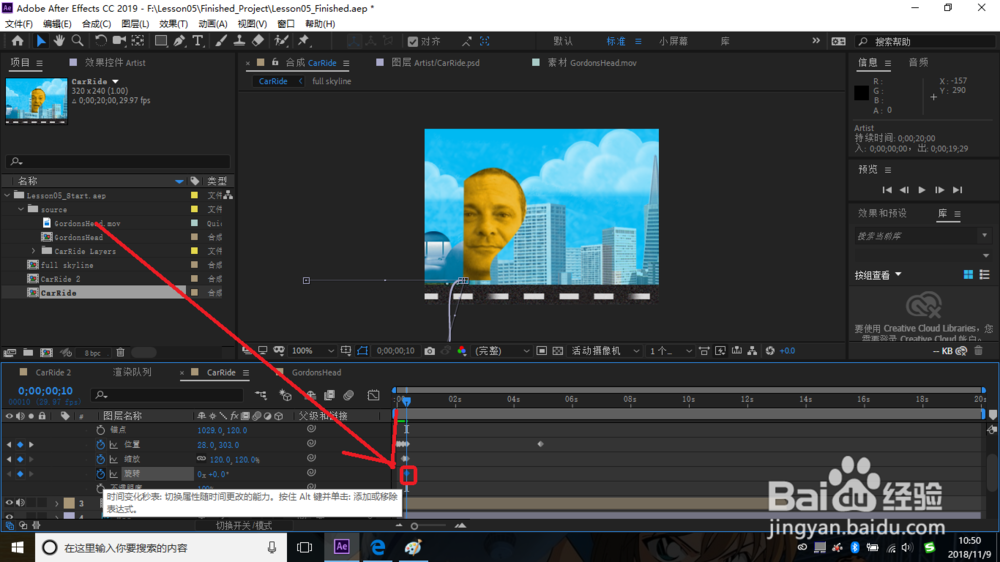Switch to 小屏幕 workspace
Viewport: 1000px width, 562px height.
[x=673, y=41]
